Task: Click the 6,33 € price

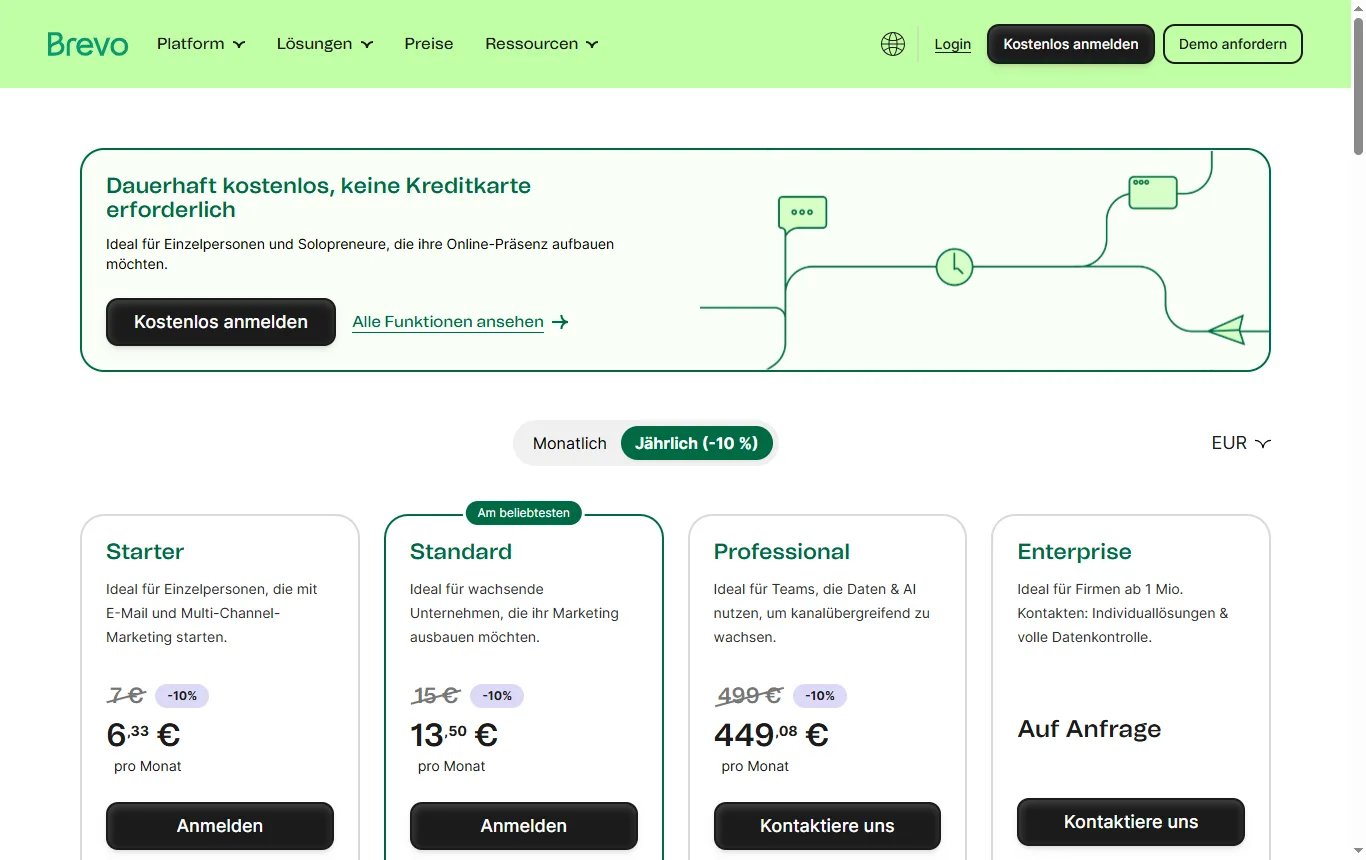Action: pyautogui.click(x=143, y=735)
